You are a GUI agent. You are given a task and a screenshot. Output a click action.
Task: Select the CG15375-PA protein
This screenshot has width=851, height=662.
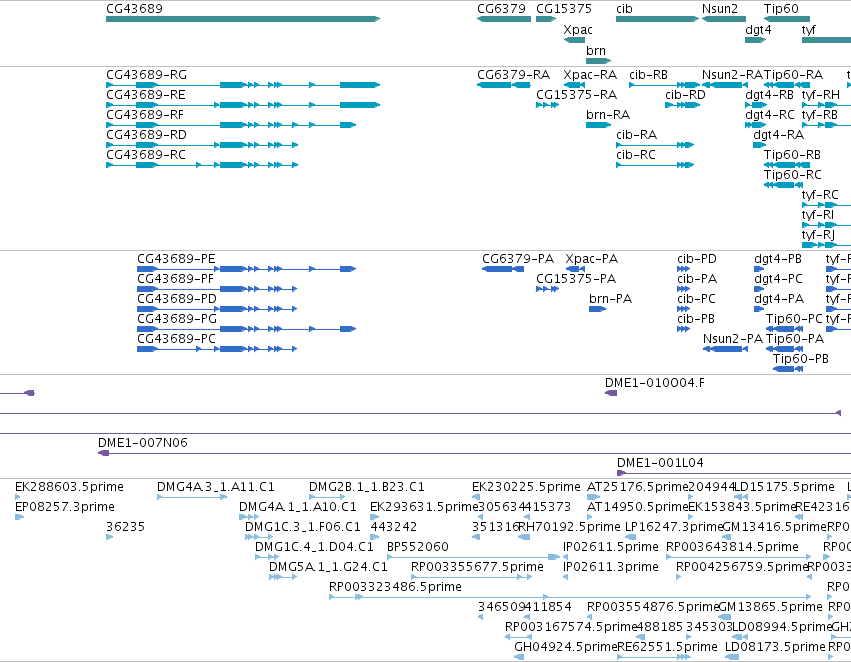pyautogui.click(x=547, y=289)
